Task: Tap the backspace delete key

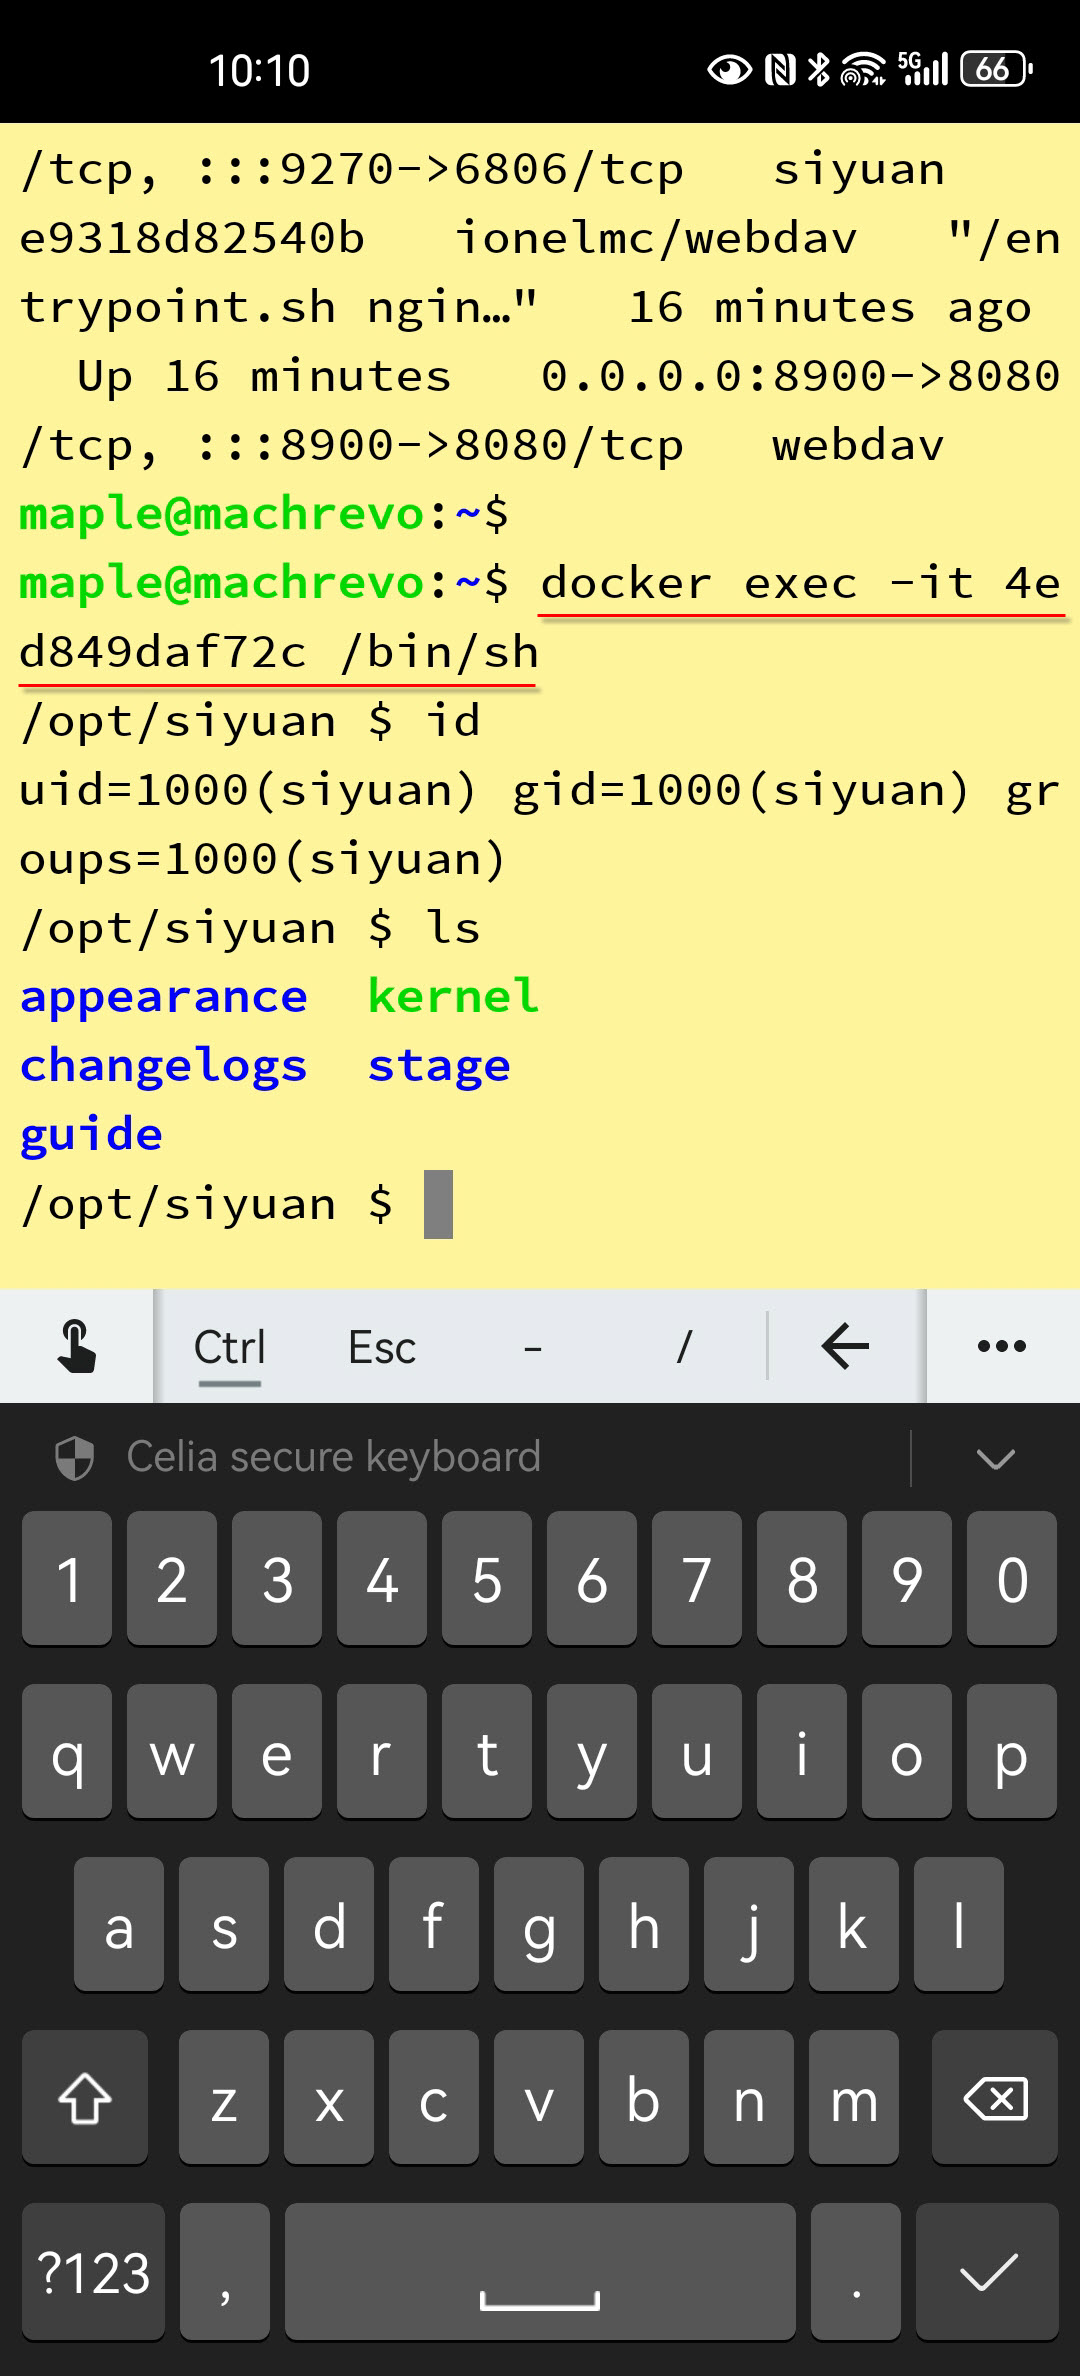Action: [x=995, y=2096]
